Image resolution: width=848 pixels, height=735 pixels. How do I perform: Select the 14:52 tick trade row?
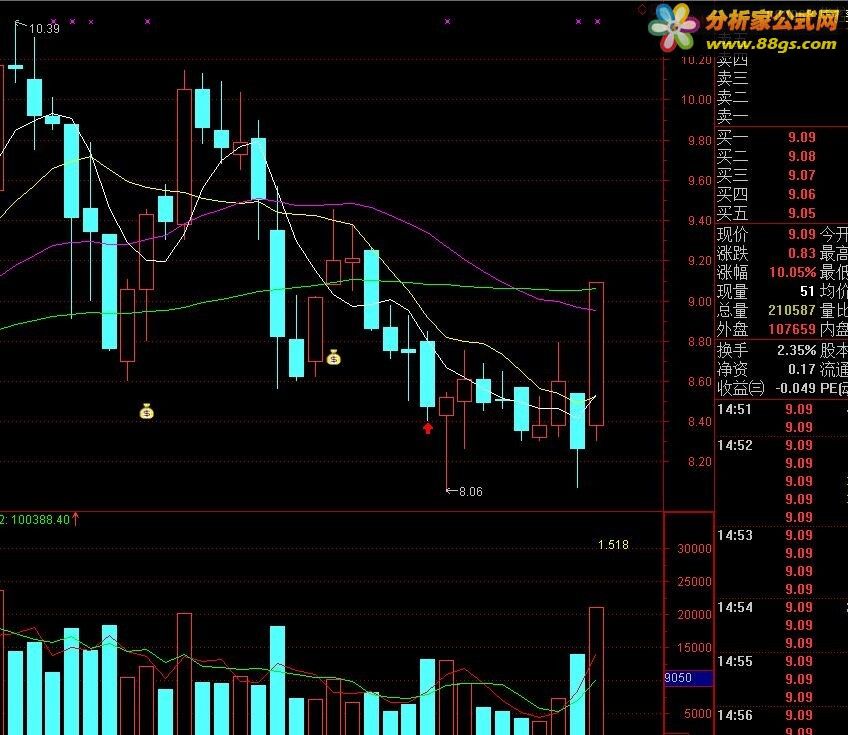pos(781,445)
